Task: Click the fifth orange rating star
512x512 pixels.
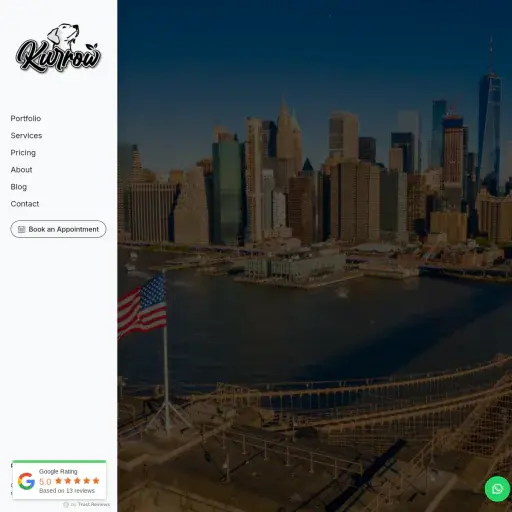Action: [x=96, y=481]
